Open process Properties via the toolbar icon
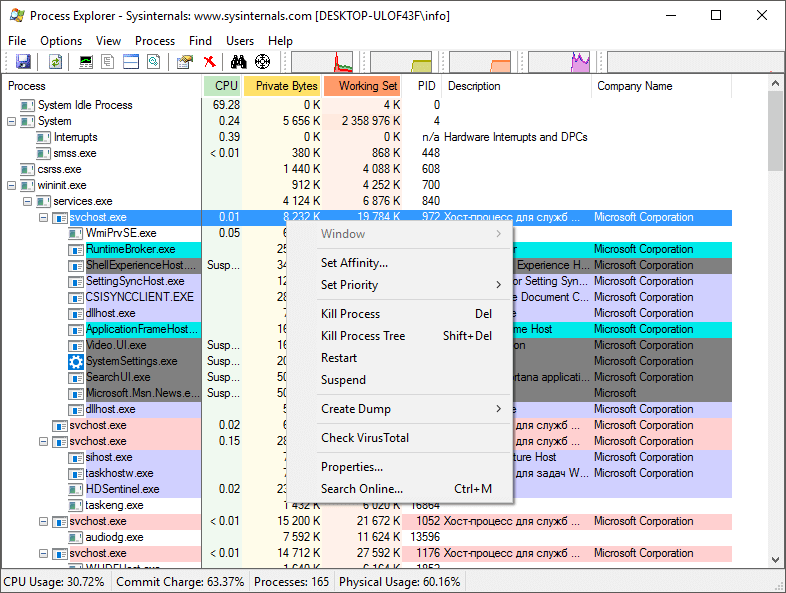Viewport: 786px width, 593px height. (185, 62)
